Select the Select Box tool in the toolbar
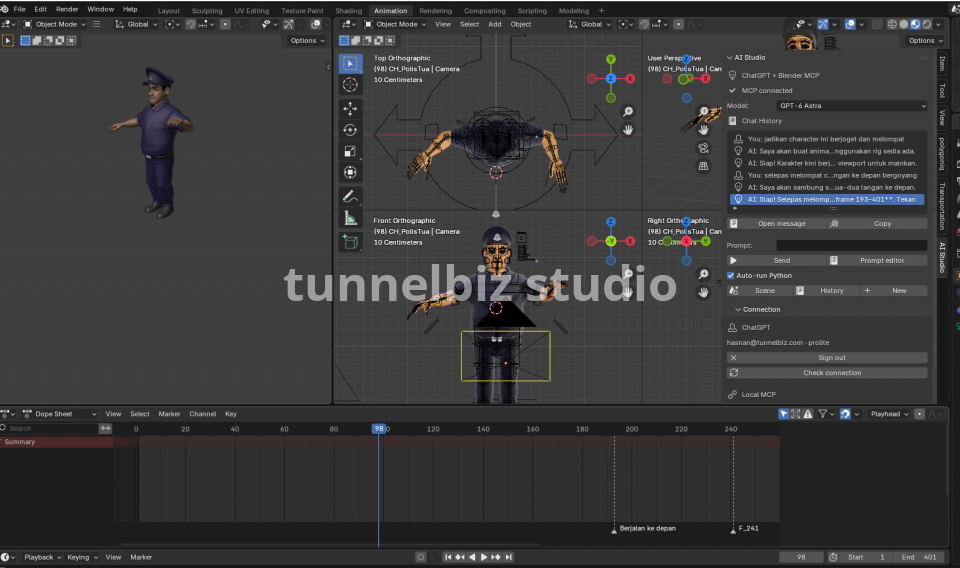 click(350, 63)
